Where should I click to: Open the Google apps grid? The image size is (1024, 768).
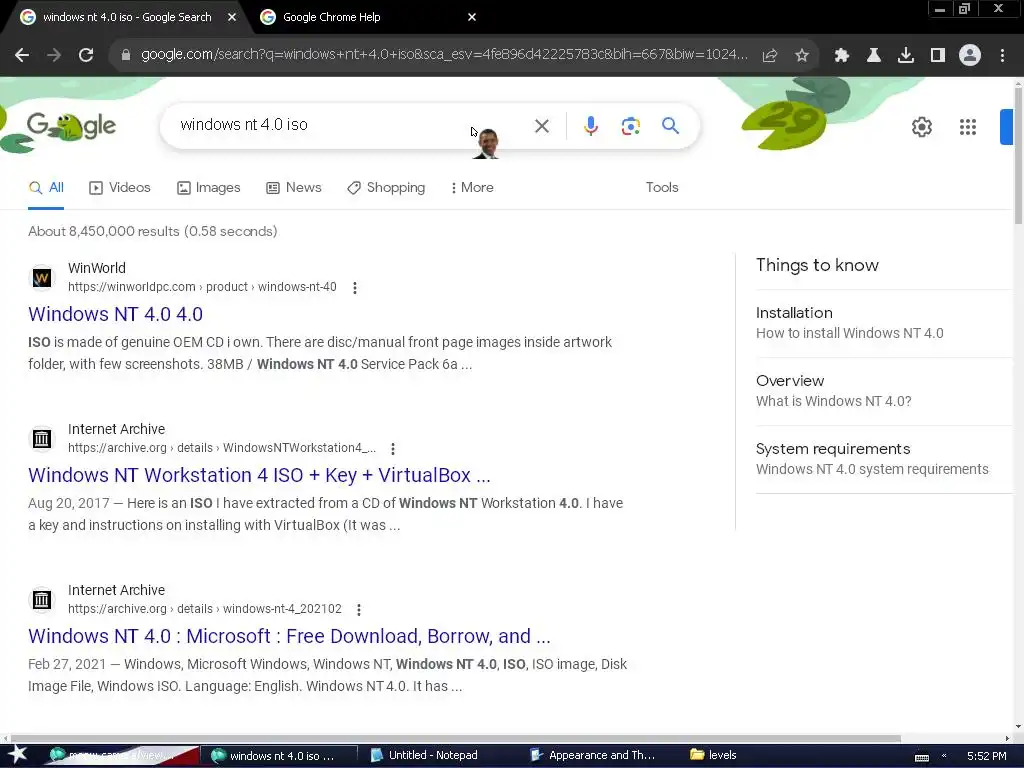(x=968, y=127)
